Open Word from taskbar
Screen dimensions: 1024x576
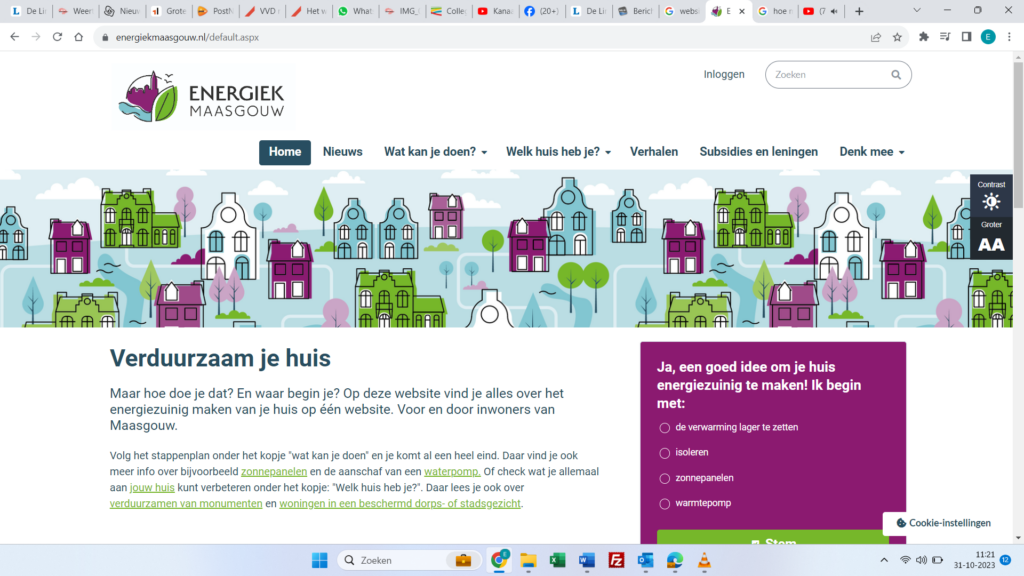[586, 560]
